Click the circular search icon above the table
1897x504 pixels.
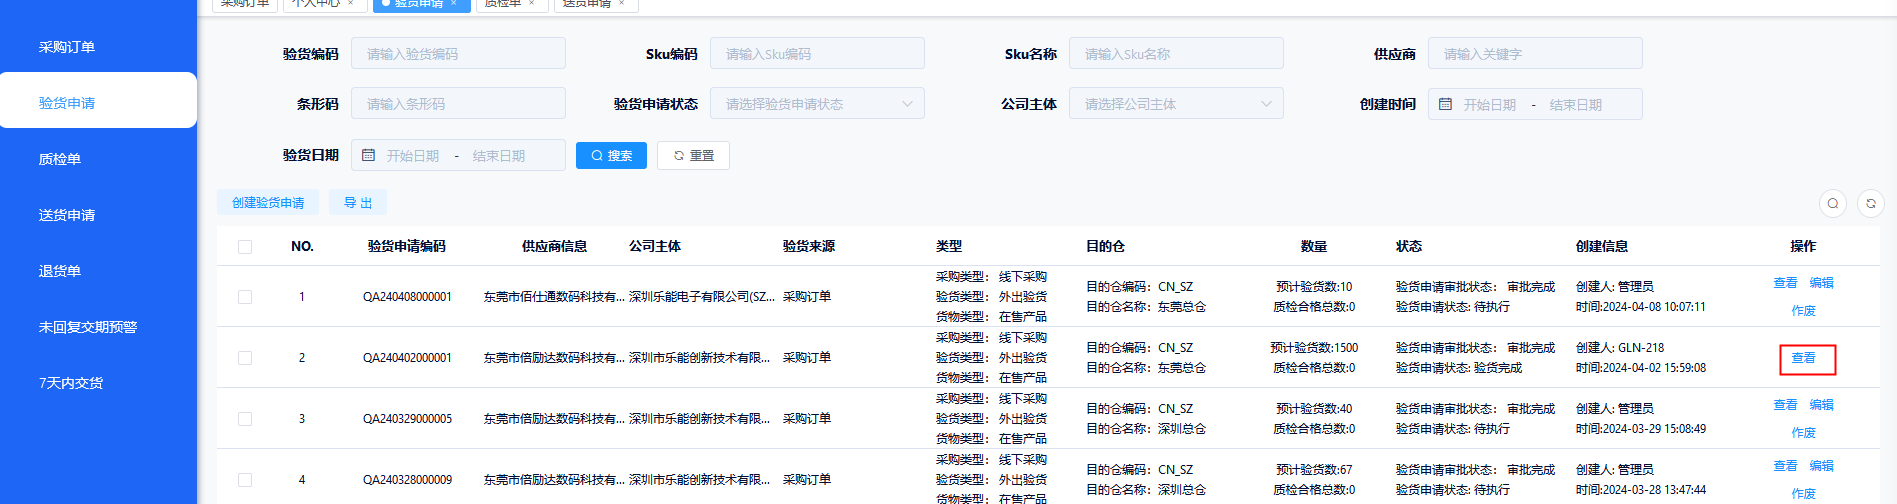tap(1832, 203)
